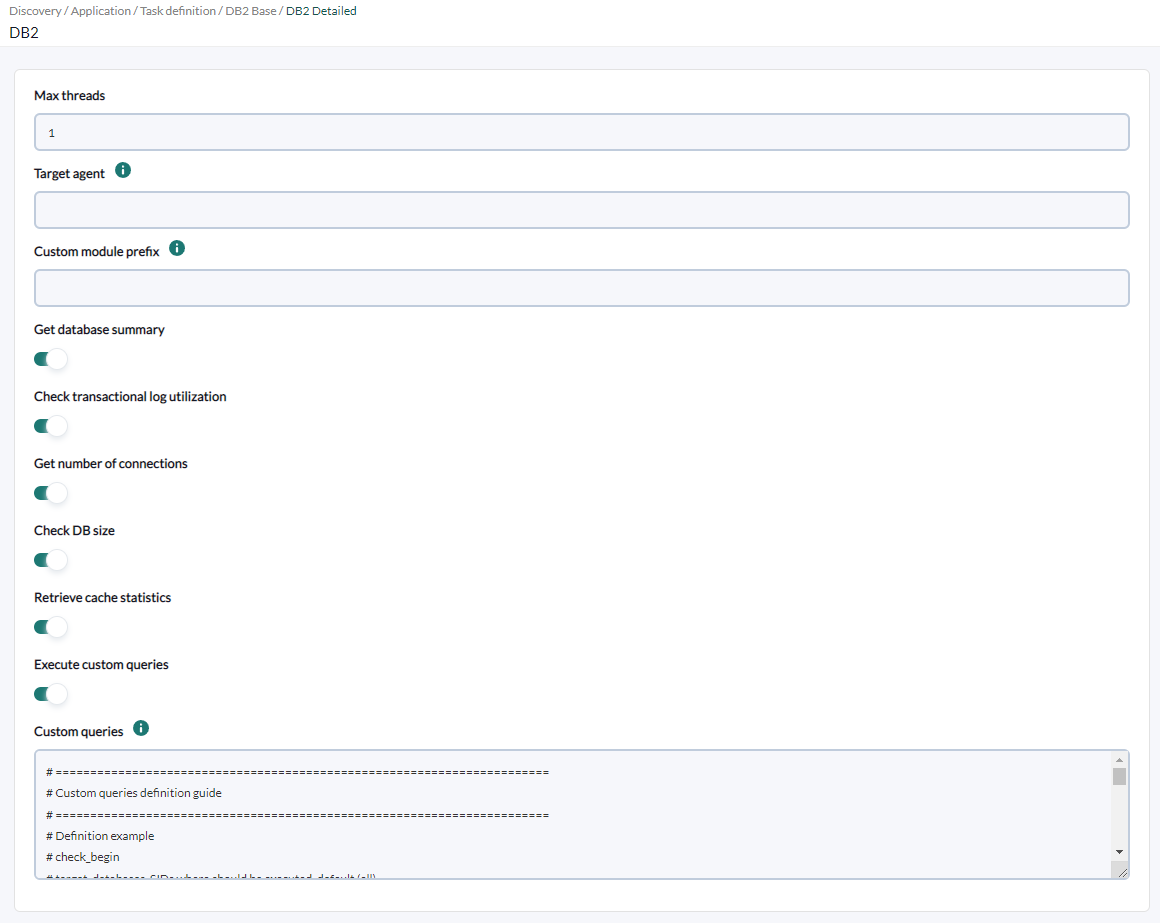This screenshot has width=1160, height=923.
Task: Open Application breadcrumb link
Action: (101, 11)
